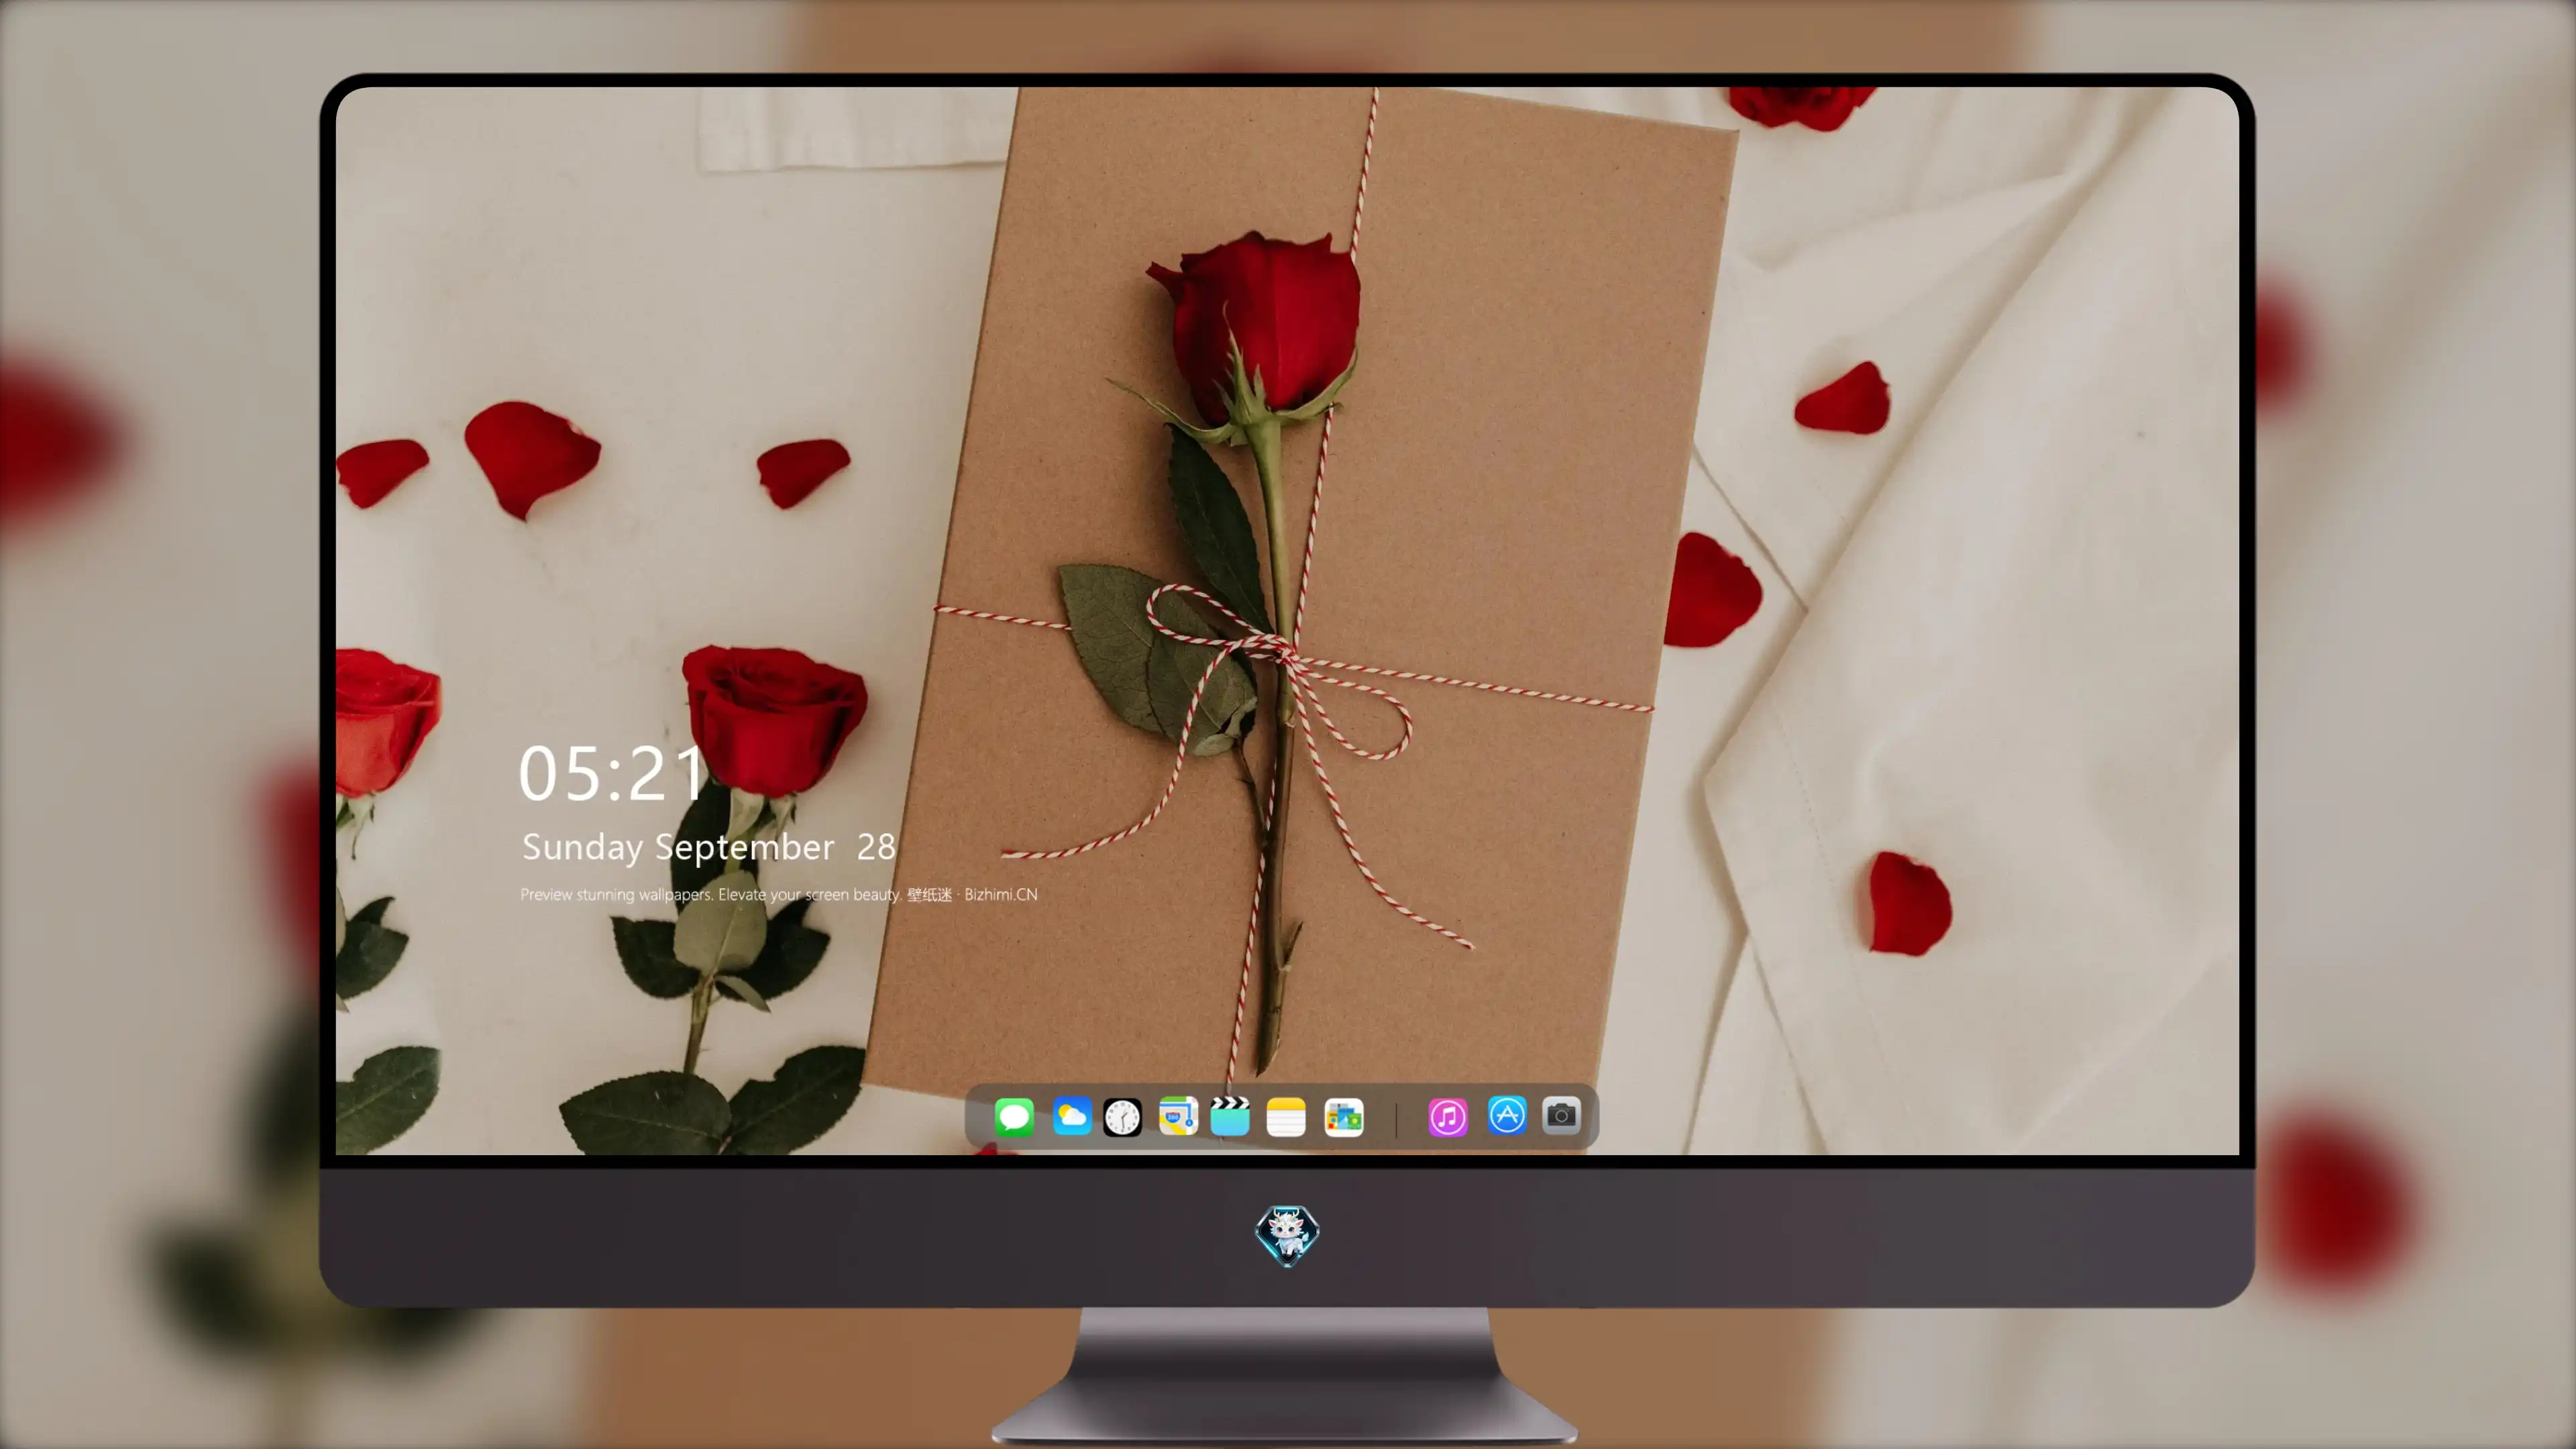The image size is (2576, 1449).
Task: Open the App Store from the dock
Action: pyautogui.click(x=1507, y=1115)
